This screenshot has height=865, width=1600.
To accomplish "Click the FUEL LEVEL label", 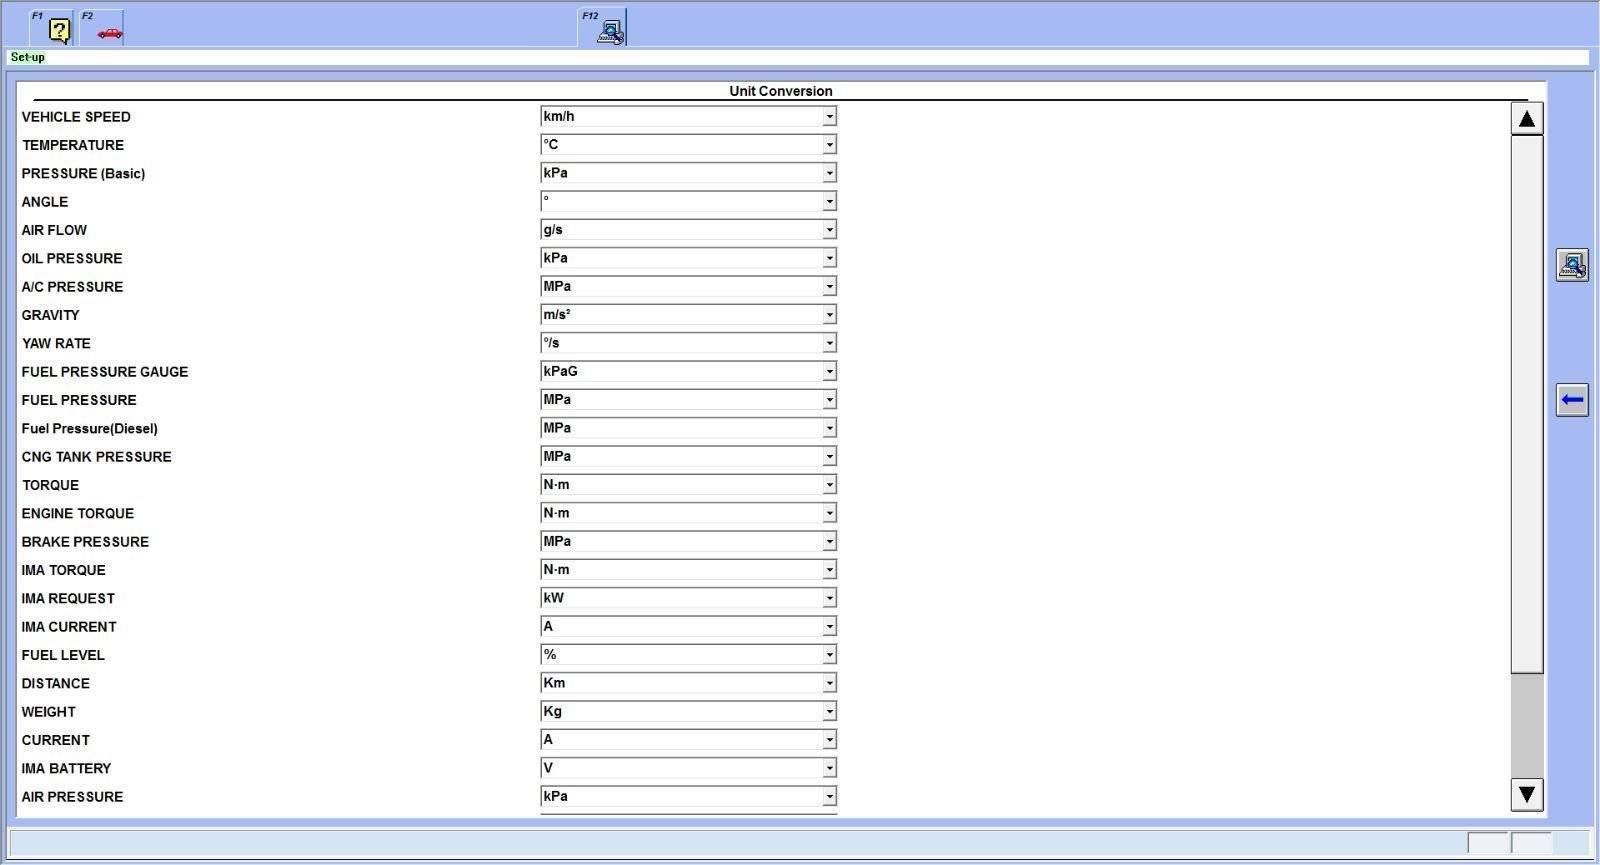I will click(x=63, y=655).
